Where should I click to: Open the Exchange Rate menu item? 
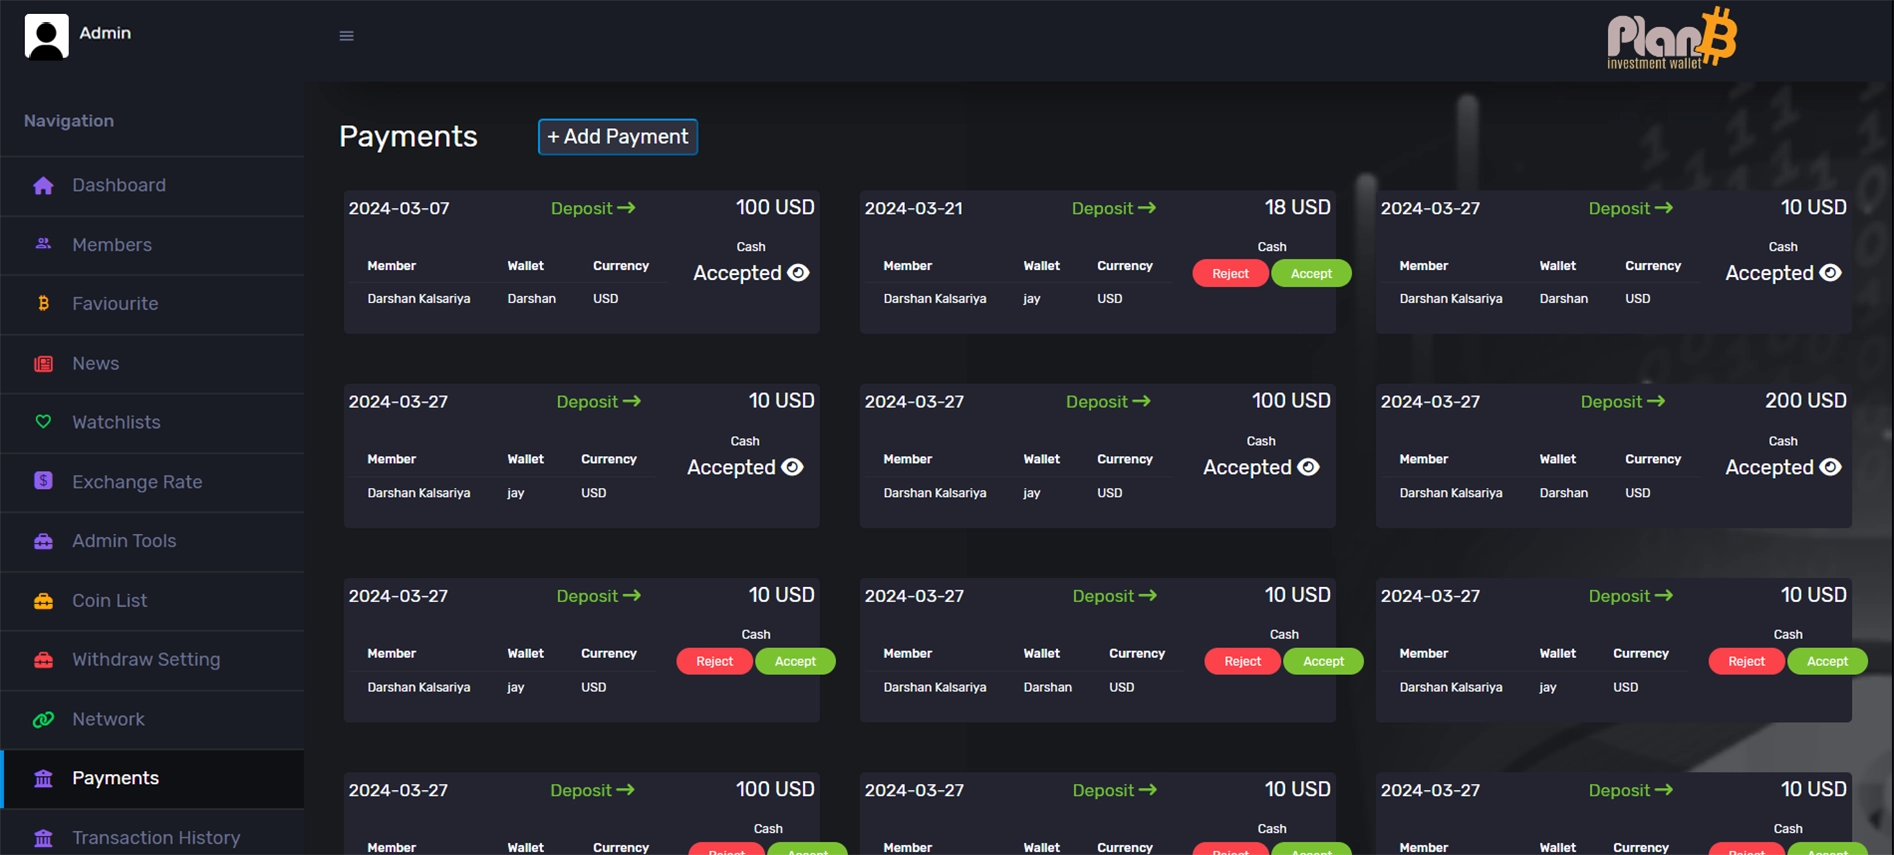[x=152, y=481]
